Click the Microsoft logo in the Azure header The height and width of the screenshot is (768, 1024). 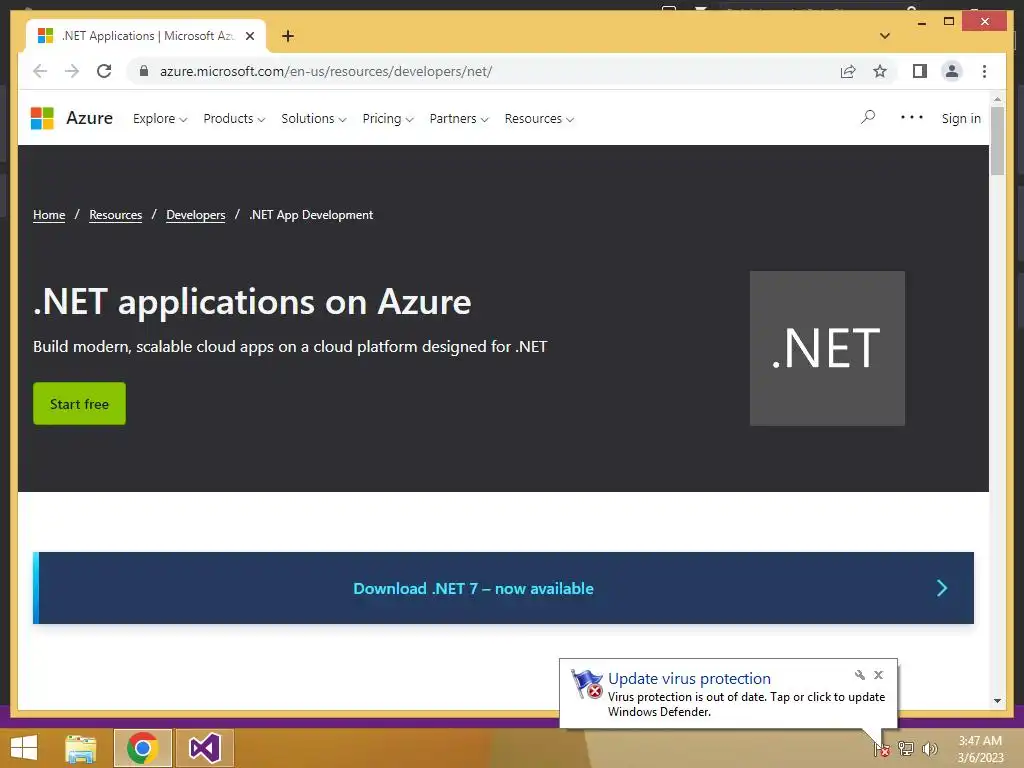42,118
